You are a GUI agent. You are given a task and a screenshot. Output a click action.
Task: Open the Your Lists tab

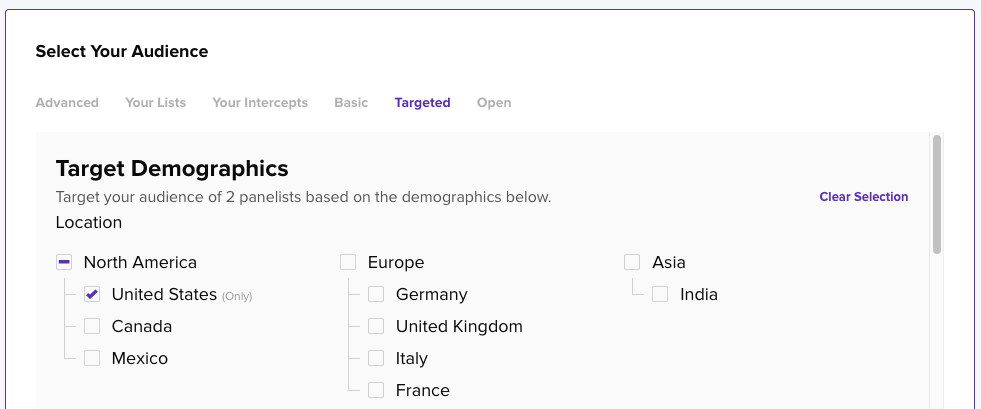point(155,103)
